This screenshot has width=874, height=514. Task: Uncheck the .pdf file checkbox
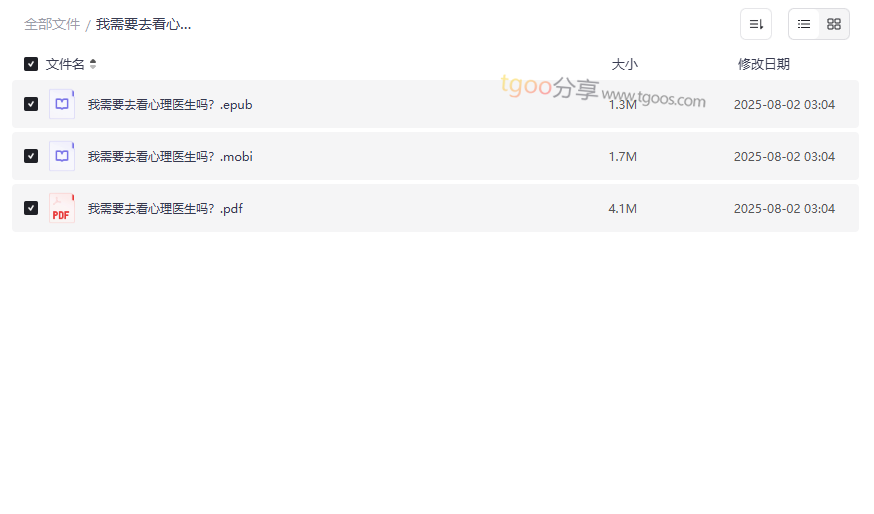(x=31, y=208)
